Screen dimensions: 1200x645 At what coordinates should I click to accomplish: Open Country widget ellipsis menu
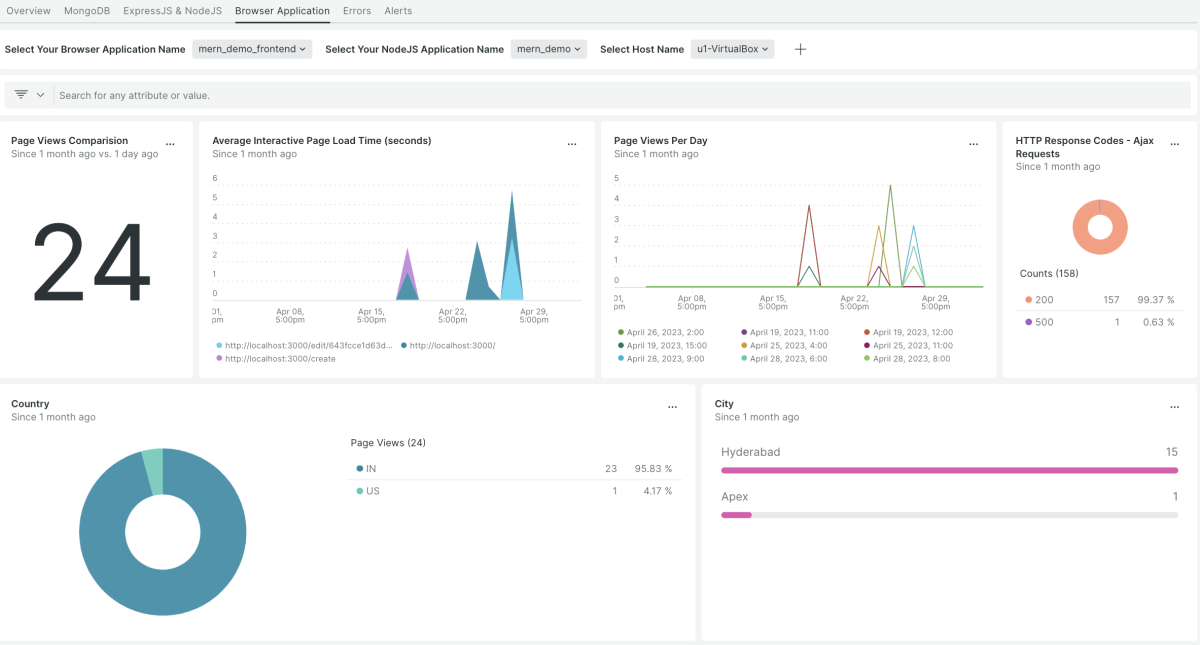click(x=672, y=408)
